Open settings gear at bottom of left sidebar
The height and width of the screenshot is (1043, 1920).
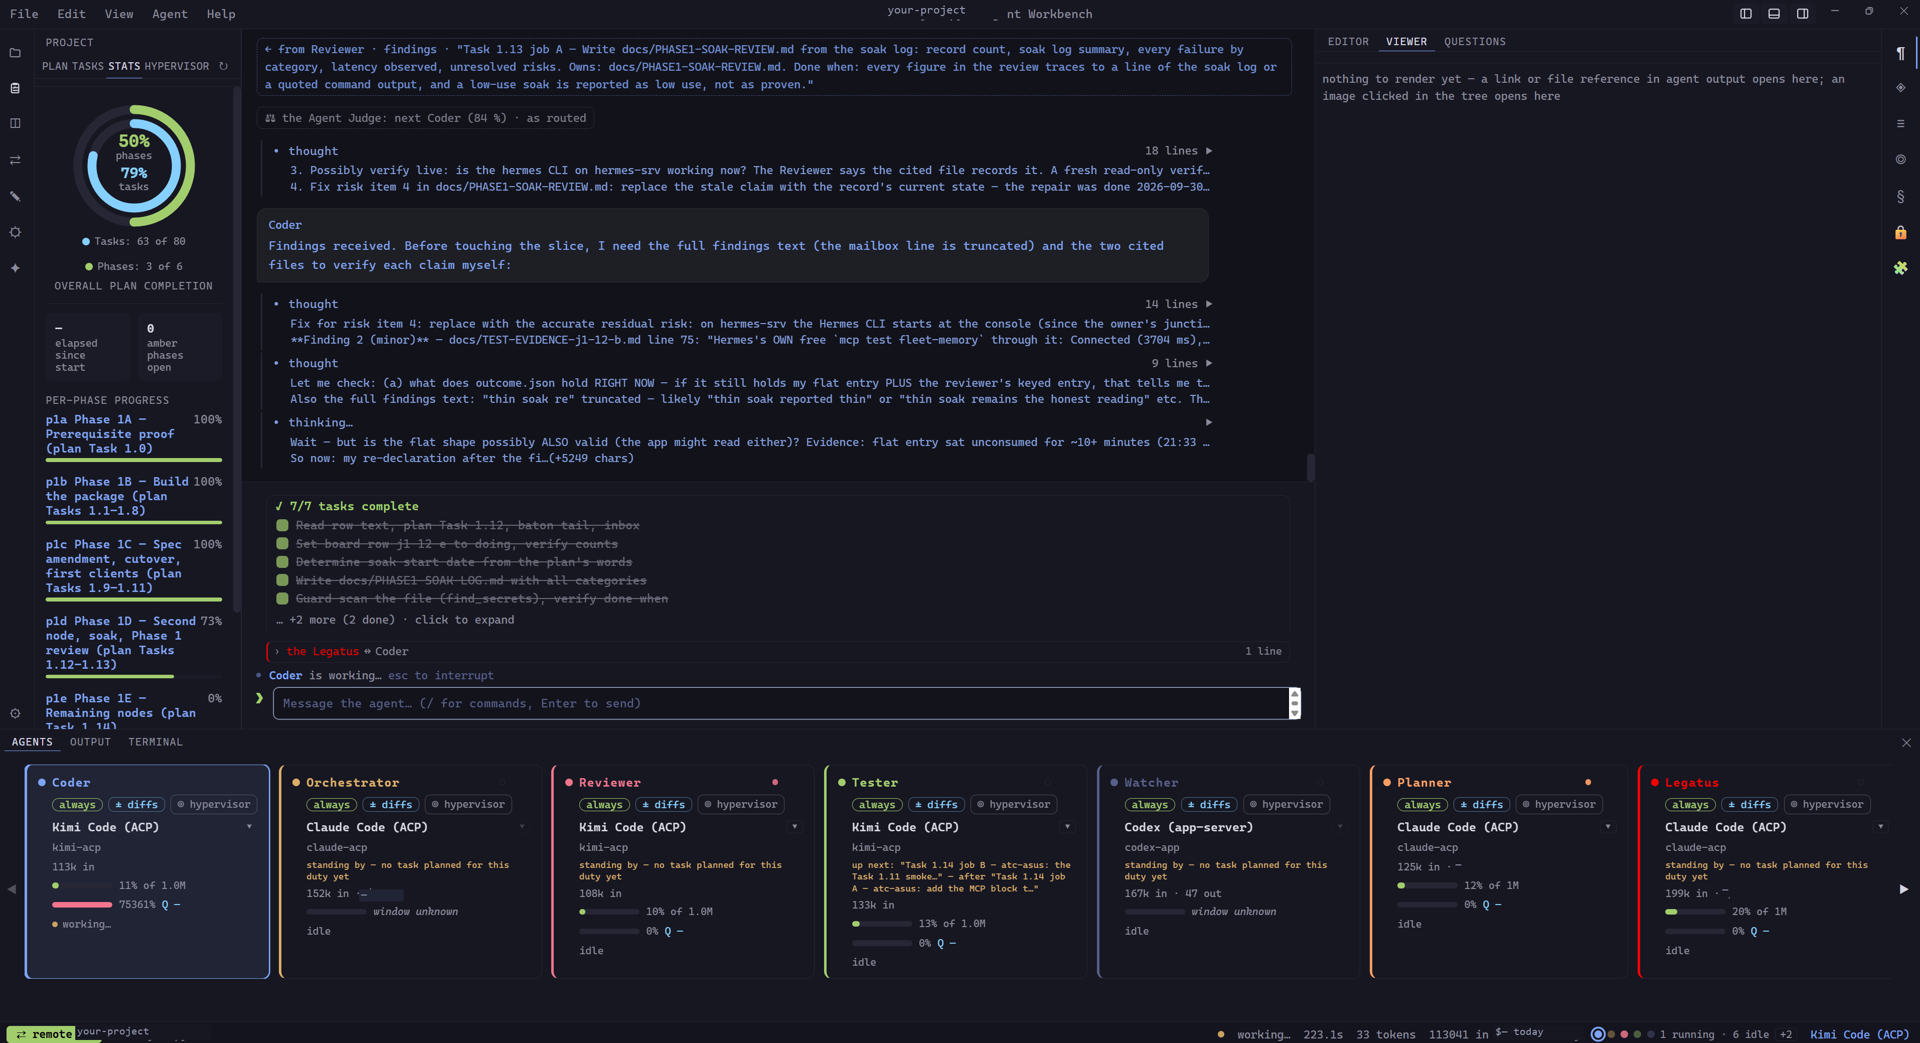[15, 713]
